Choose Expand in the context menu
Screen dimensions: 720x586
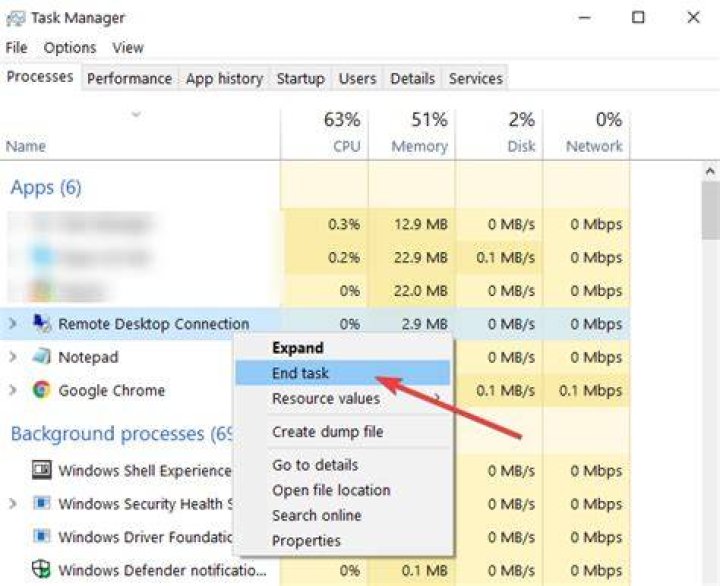343,348
